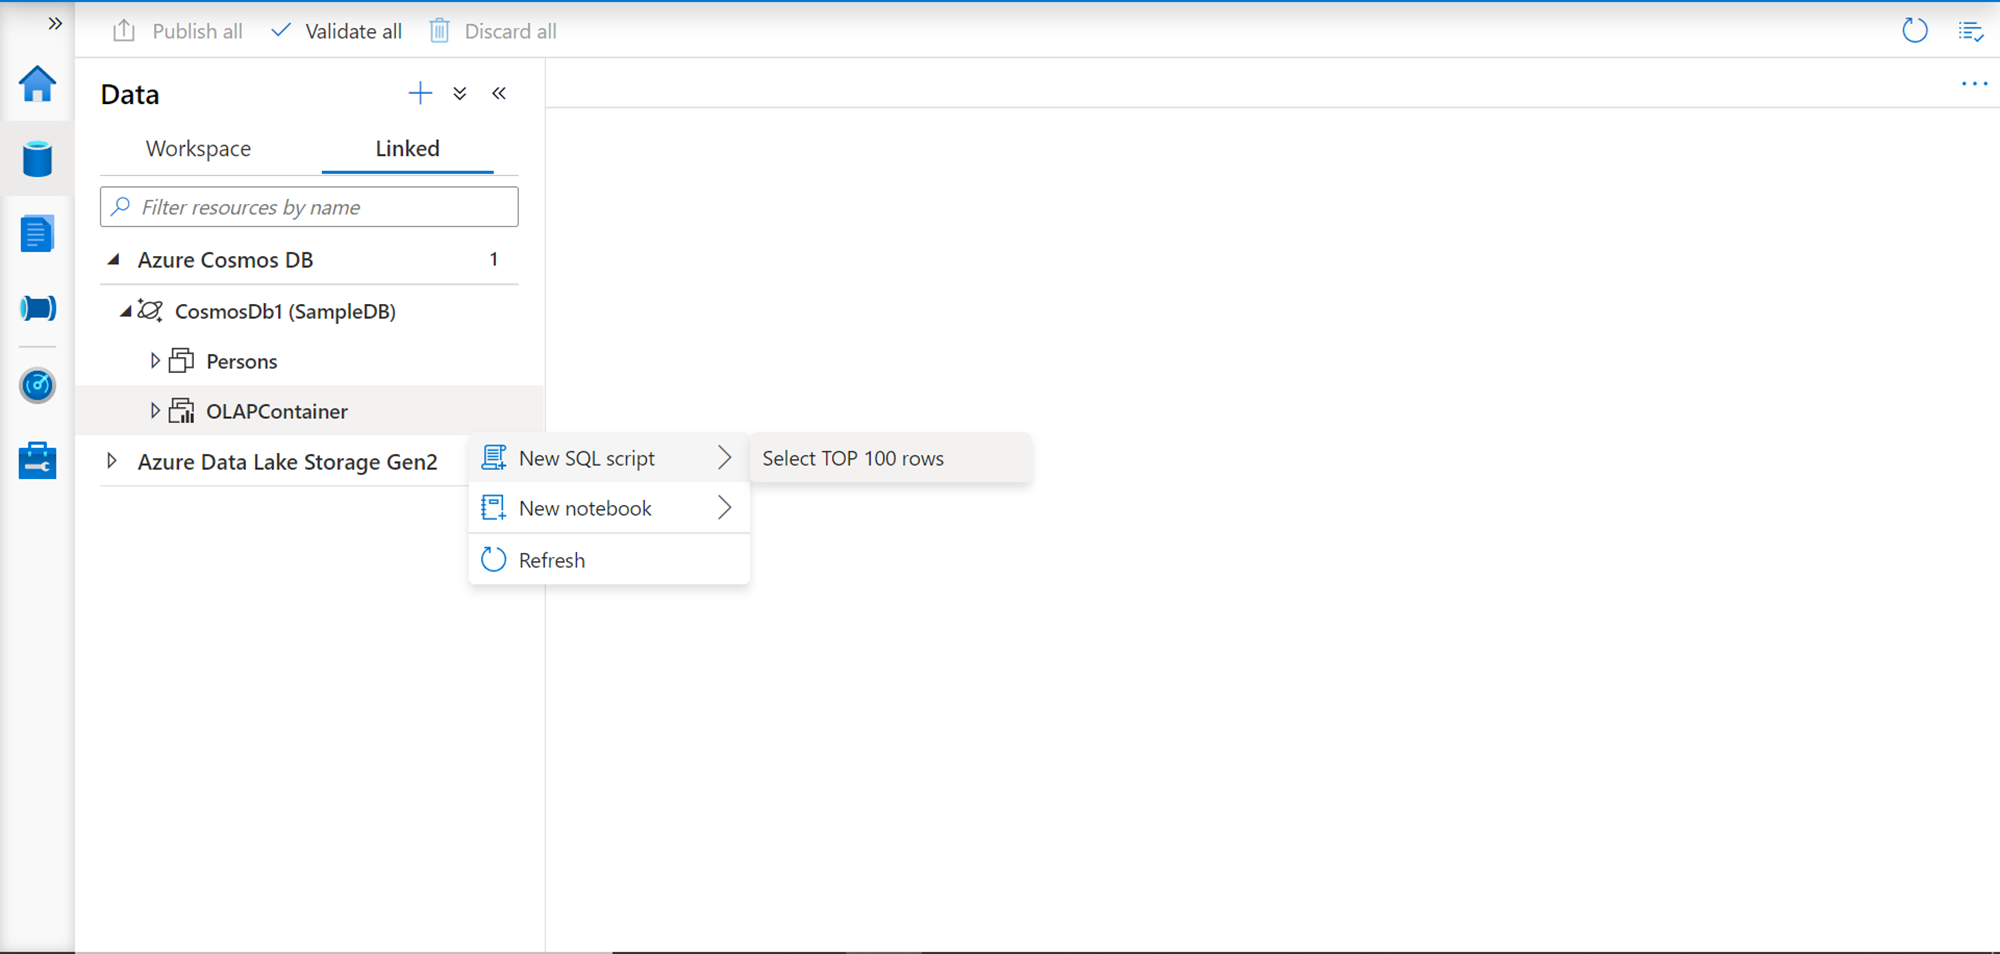Open the Data hub cylinder icon
Screen dimensions: 2000x954
point(37,159)
